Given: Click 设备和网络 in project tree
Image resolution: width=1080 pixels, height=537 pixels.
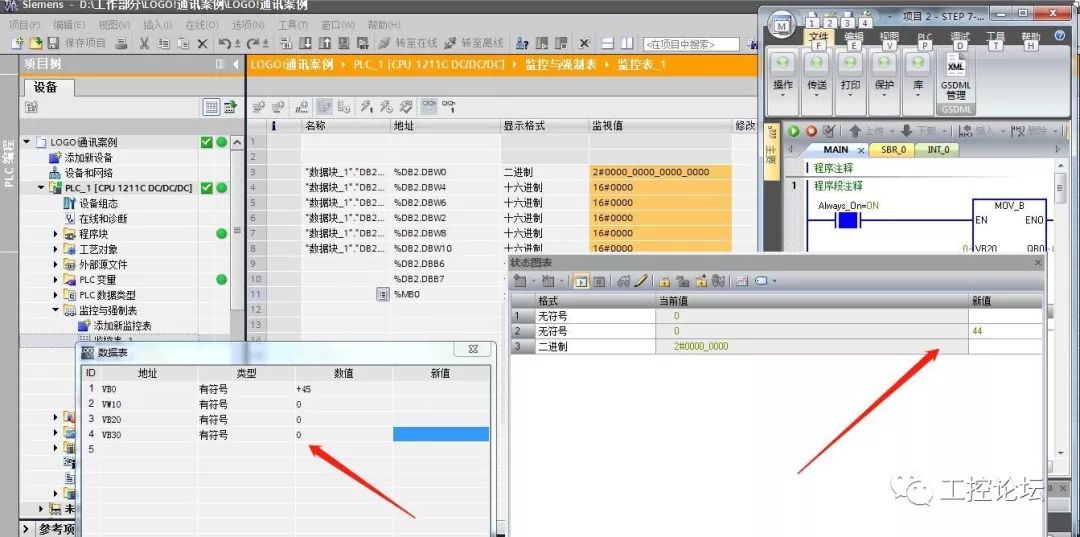Looking at the screenshot, I should [x=89, y=173].
